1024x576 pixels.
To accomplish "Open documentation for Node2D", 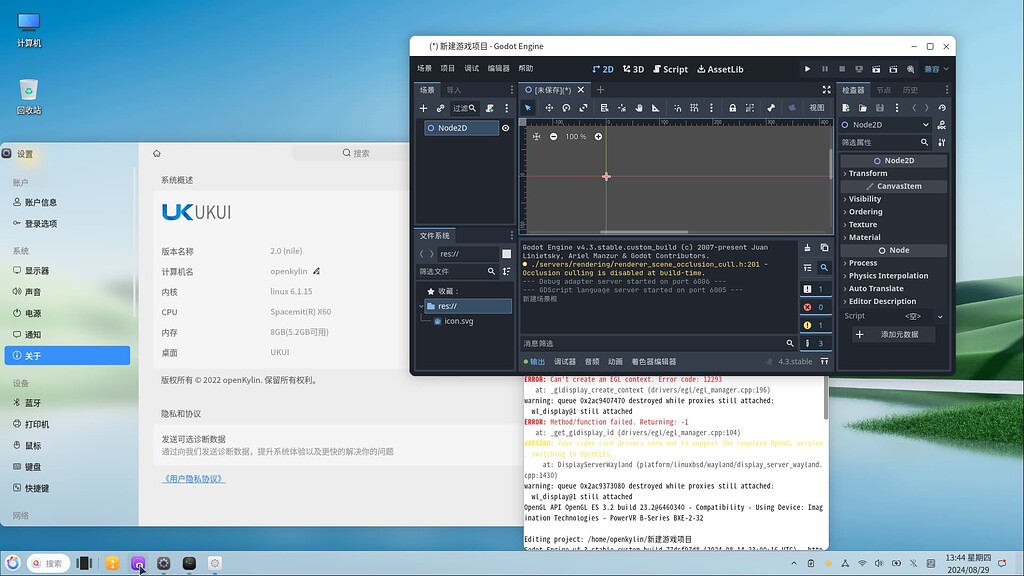I will (x=942, y=125).
